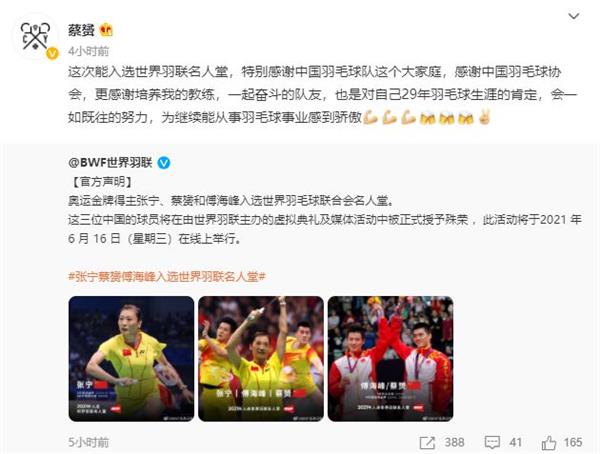Open the @BWF世界羽联 account link

[x=110, y=163]
